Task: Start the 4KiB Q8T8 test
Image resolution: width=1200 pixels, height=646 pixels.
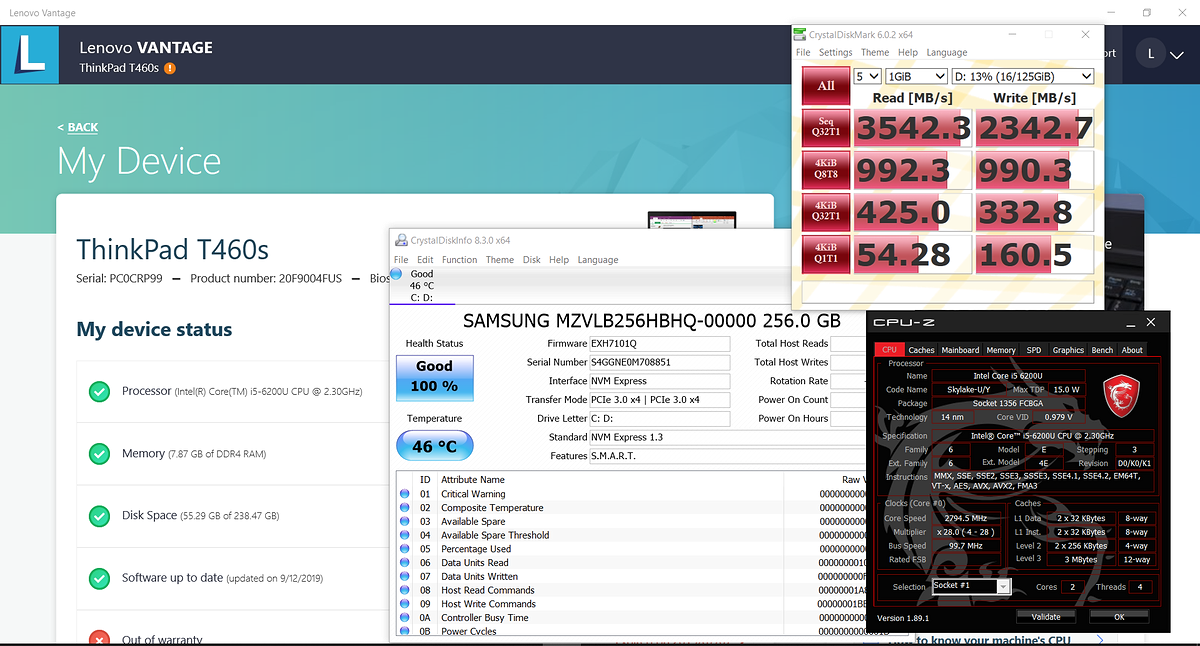Action: (826, 170)
